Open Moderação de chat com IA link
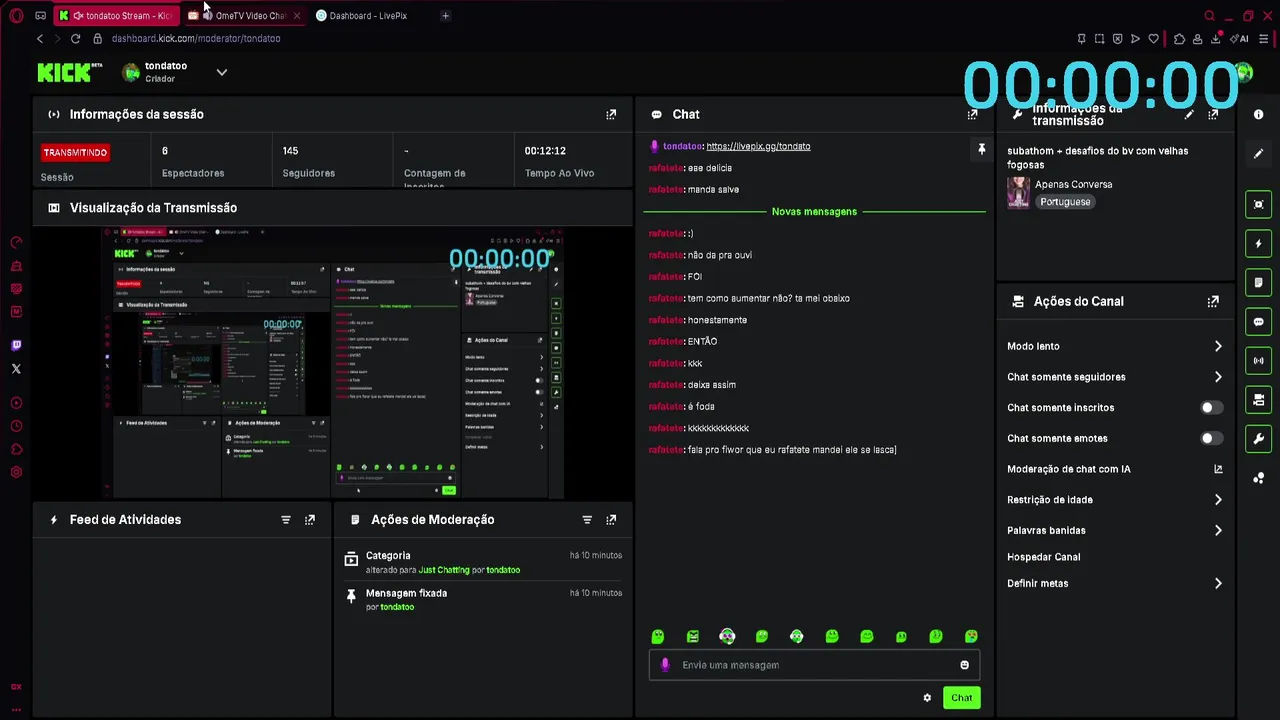The width and height of the screenshot is (1280, 720). [1218, 469]
